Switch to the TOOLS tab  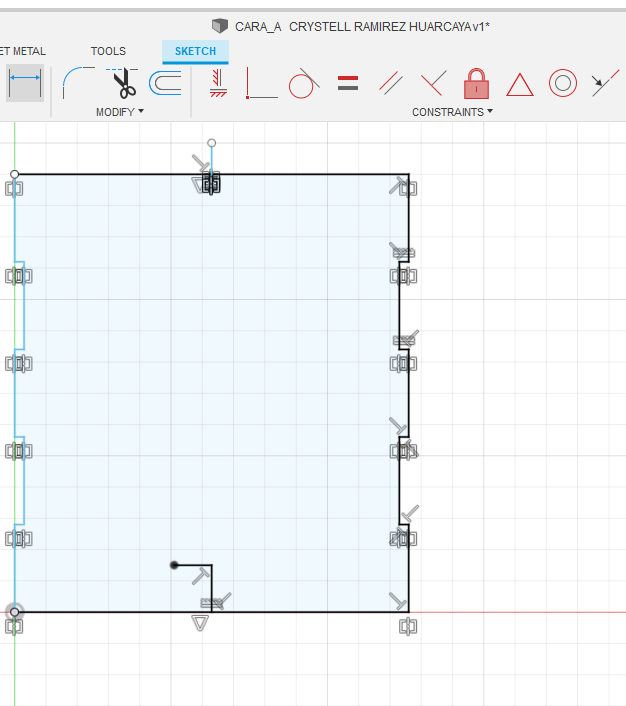(x=108, y=51)
